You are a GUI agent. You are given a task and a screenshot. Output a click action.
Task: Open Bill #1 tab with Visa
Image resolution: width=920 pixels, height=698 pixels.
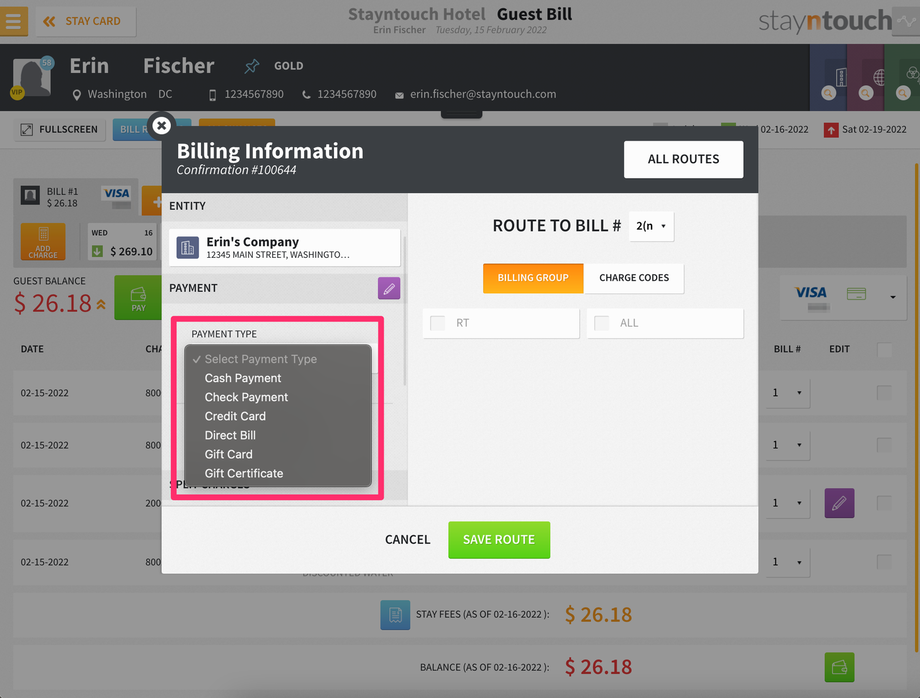[75, 198]
